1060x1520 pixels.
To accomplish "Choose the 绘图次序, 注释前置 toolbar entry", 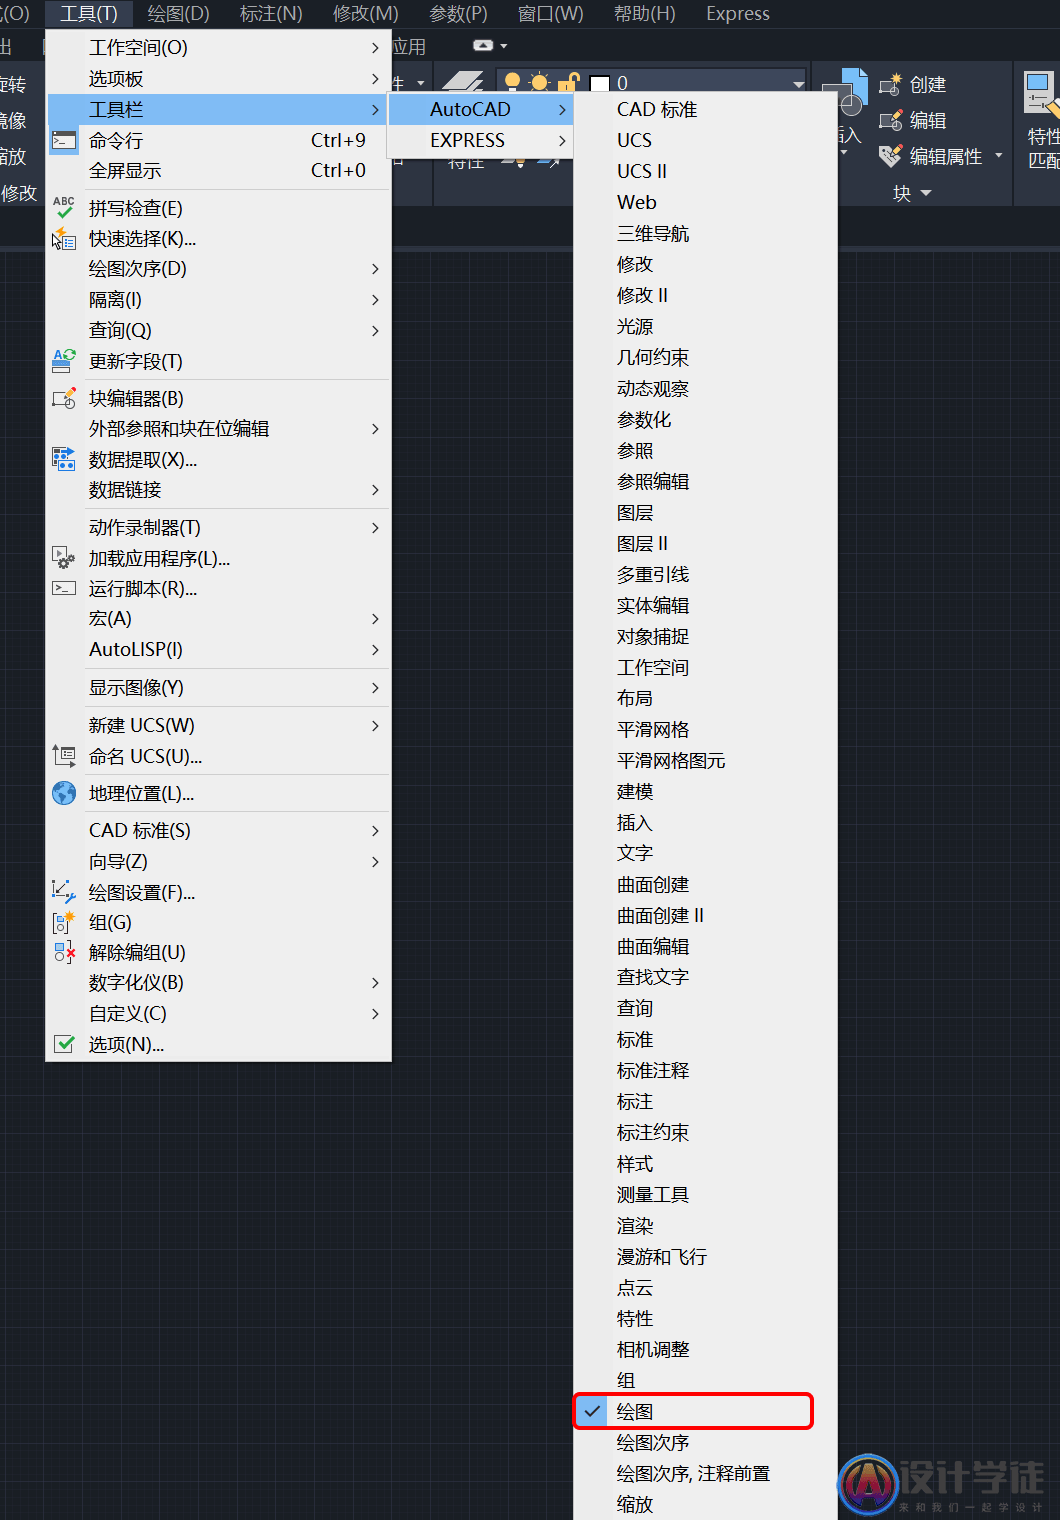I will [x=705, y=1473].
